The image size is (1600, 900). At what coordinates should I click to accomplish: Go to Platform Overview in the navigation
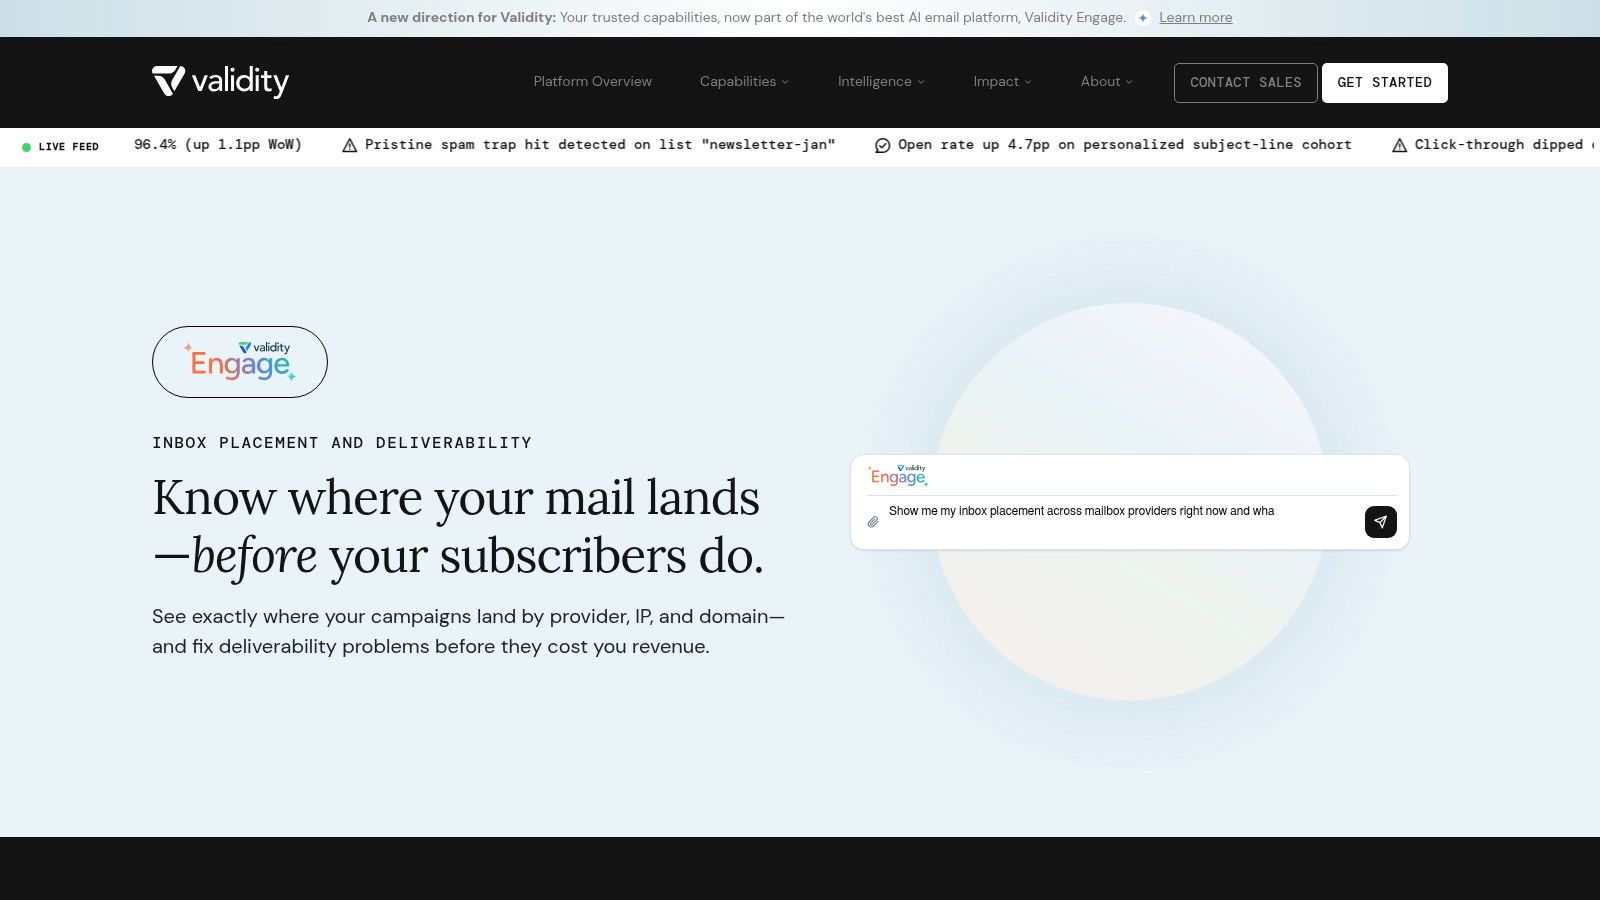[x=592, y=82]
